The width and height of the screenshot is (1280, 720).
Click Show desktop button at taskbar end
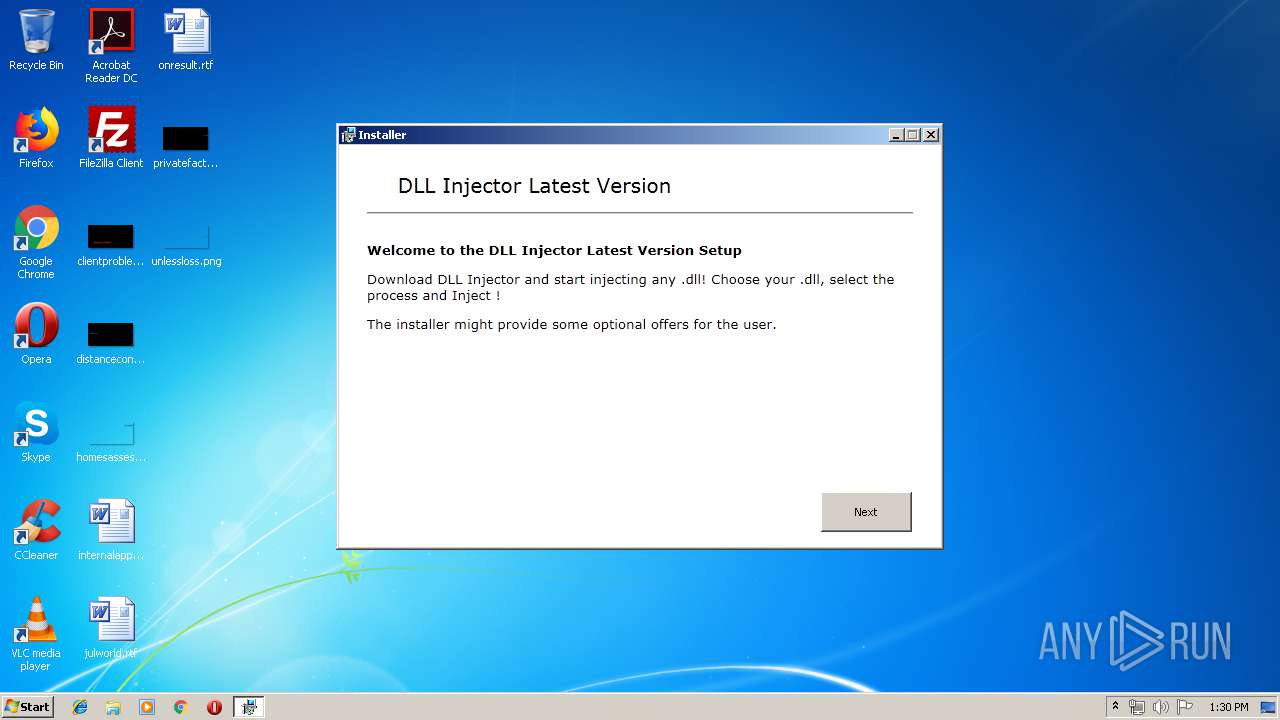(x=1268, y=707)
